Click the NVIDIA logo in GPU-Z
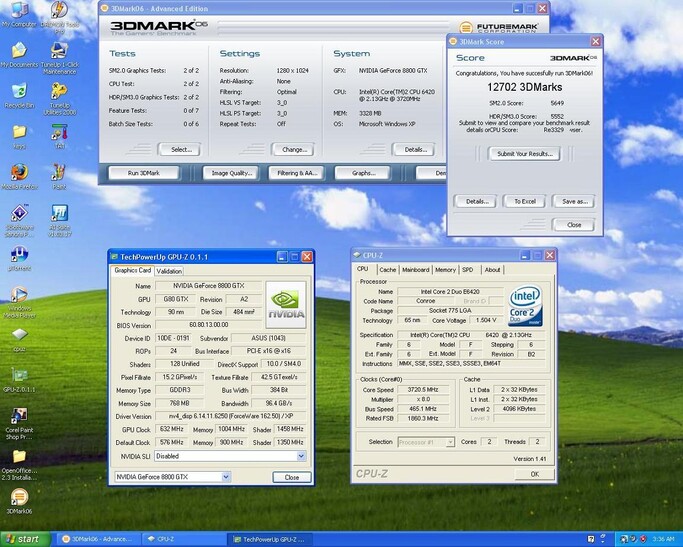 point(286,305)
